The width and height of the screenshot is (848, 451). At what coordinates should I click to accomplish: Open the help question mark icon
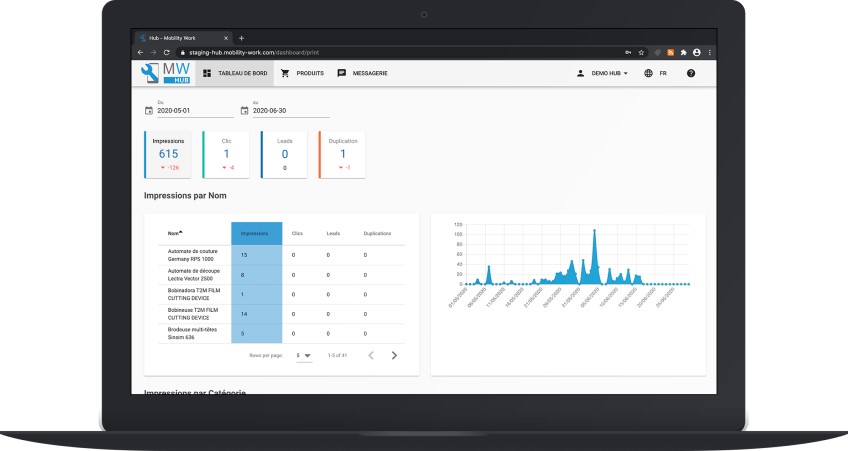[691, 73]
